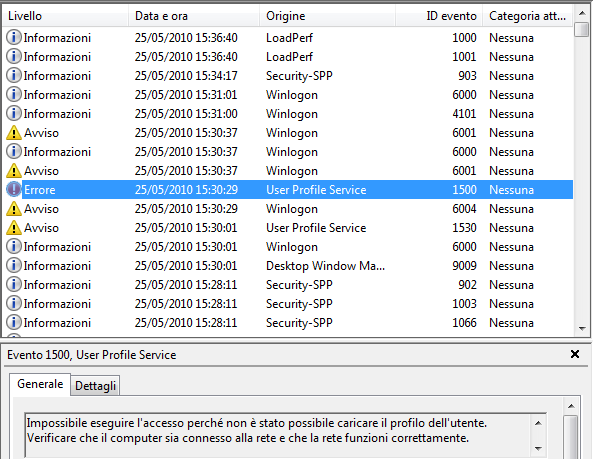Sort events by the Livello column header
The height and width of the screenshot is (459, 593).
[x=65, y=16]
